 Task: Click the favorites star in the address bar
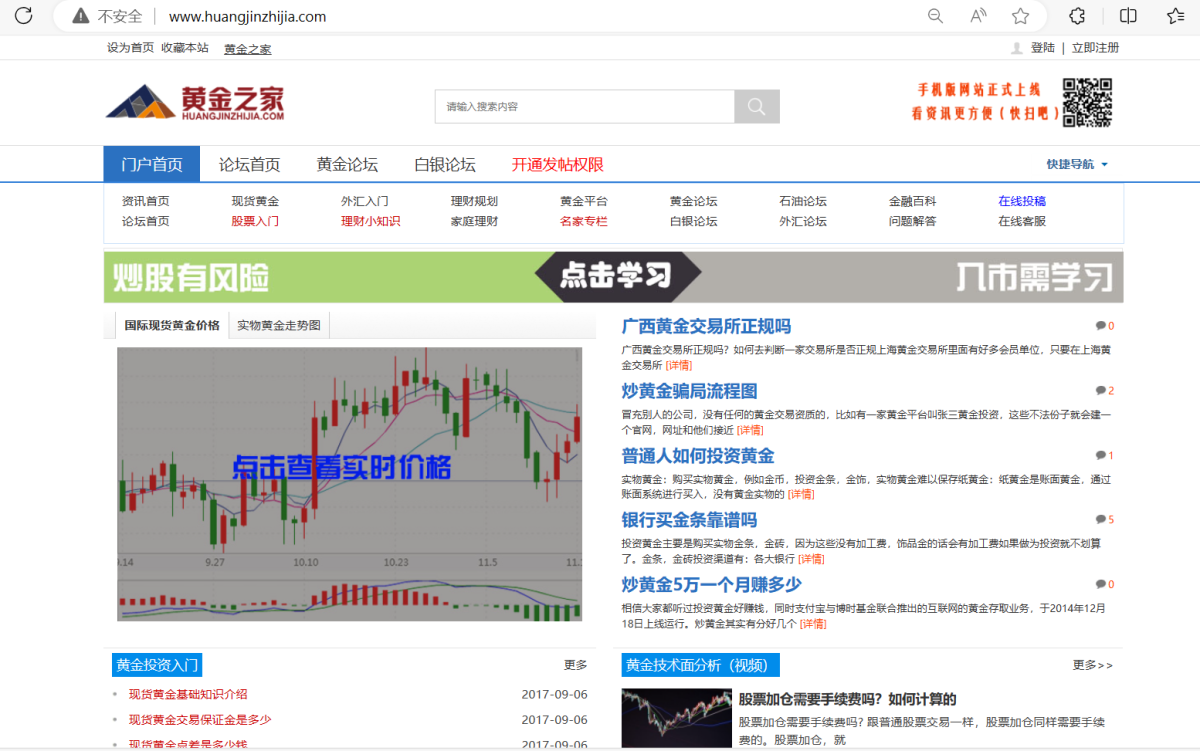1020,16
